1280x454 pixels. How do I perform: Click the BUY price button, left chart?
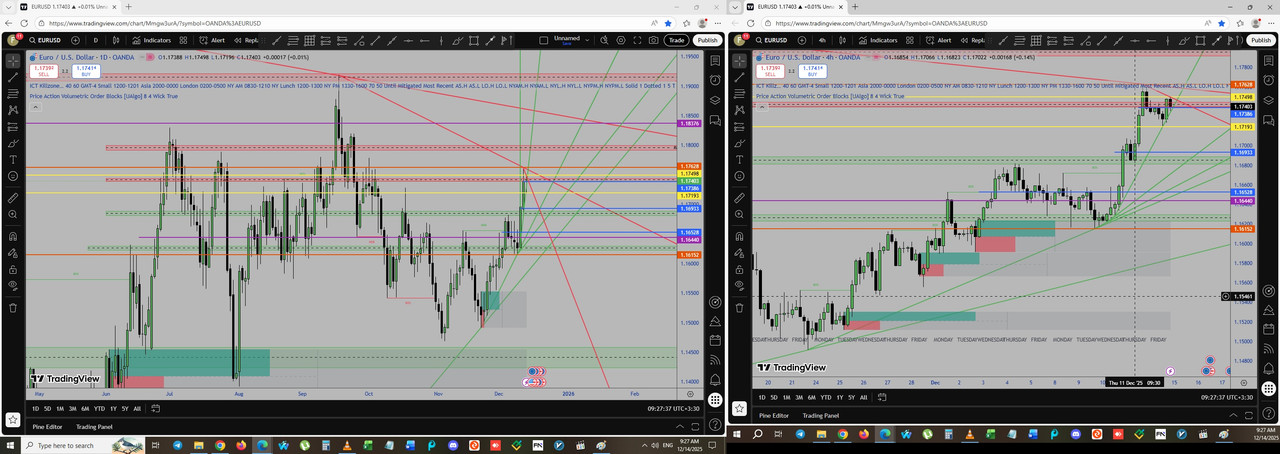pyautogui.click(x=86, y=71)
